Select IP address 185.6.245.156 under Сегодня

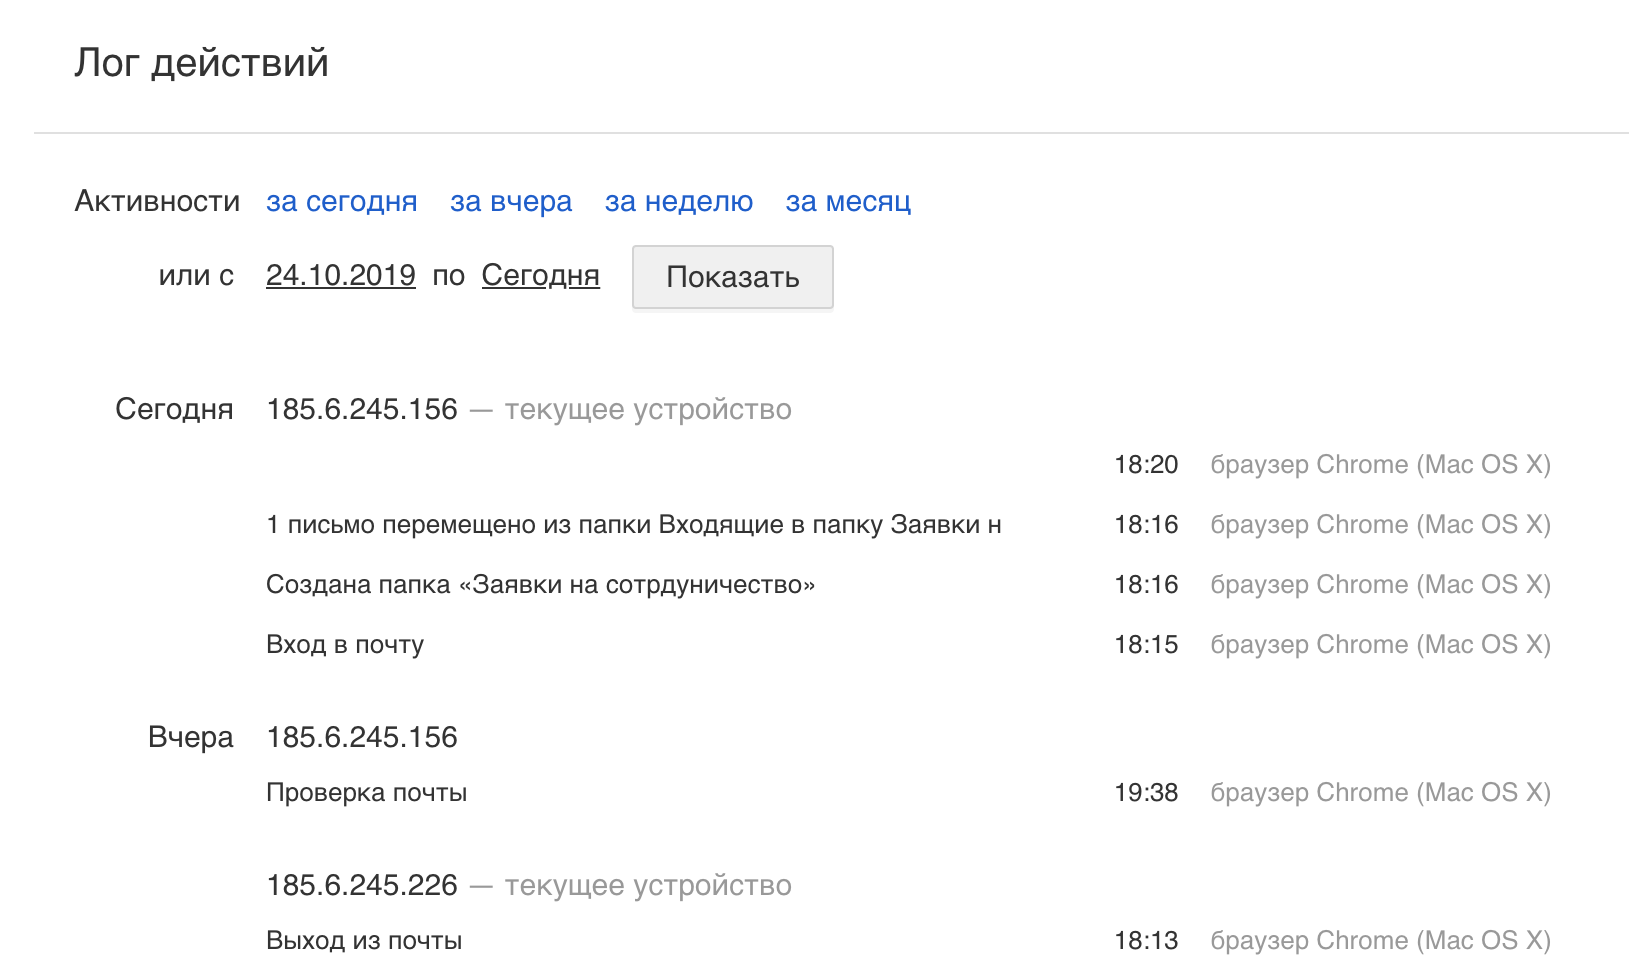[362, 408]
